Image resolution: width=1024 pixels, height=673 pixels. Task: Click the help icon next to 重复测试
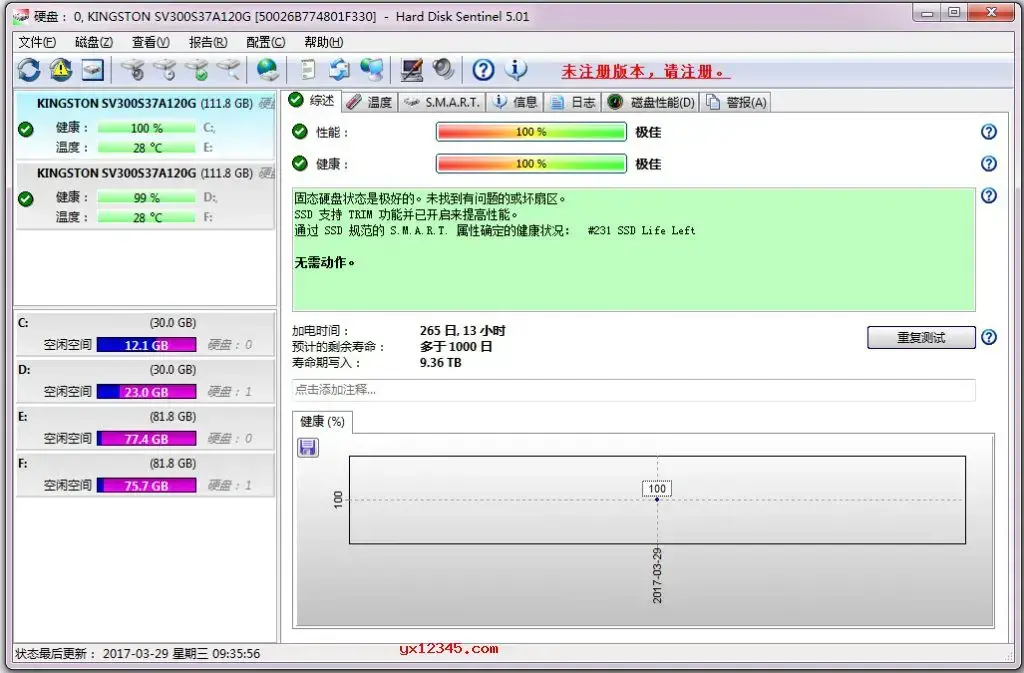(x=989, y=337)
